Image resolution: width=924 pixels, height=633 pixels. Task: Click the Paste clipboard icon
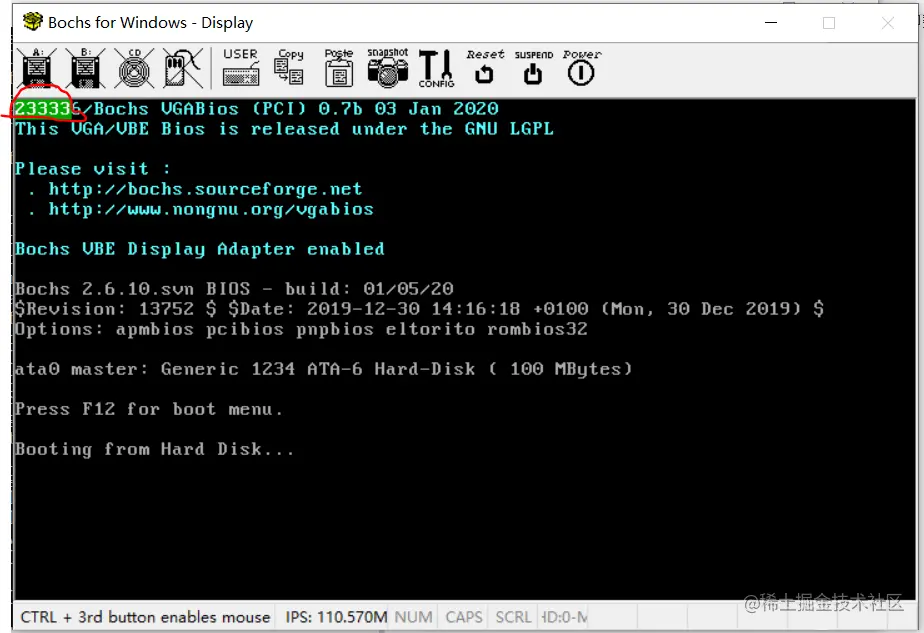coord(339,67)
